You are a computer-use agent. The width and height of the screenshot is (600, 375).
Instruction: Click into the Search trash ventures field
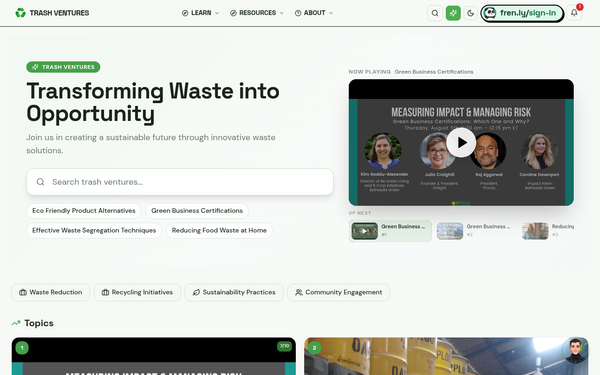click(180, 182)
